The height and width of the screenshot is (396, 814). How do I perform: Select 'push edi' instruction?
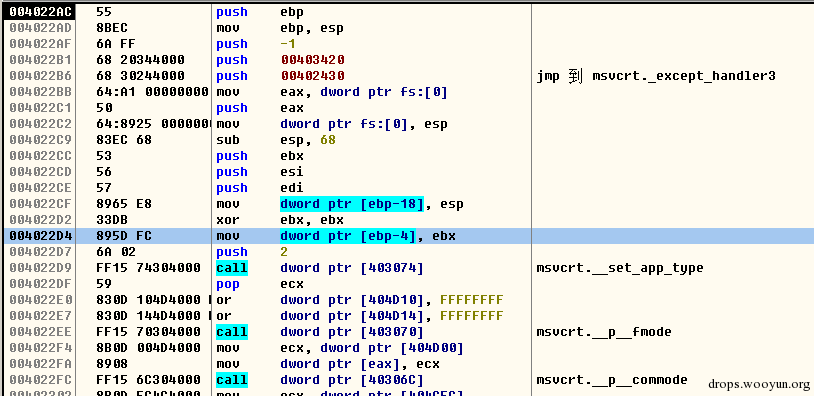pos(260,188)
